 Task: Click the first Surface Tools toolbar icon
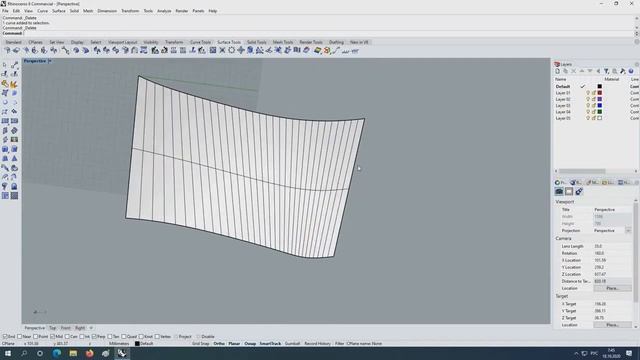tap(7, 51)
